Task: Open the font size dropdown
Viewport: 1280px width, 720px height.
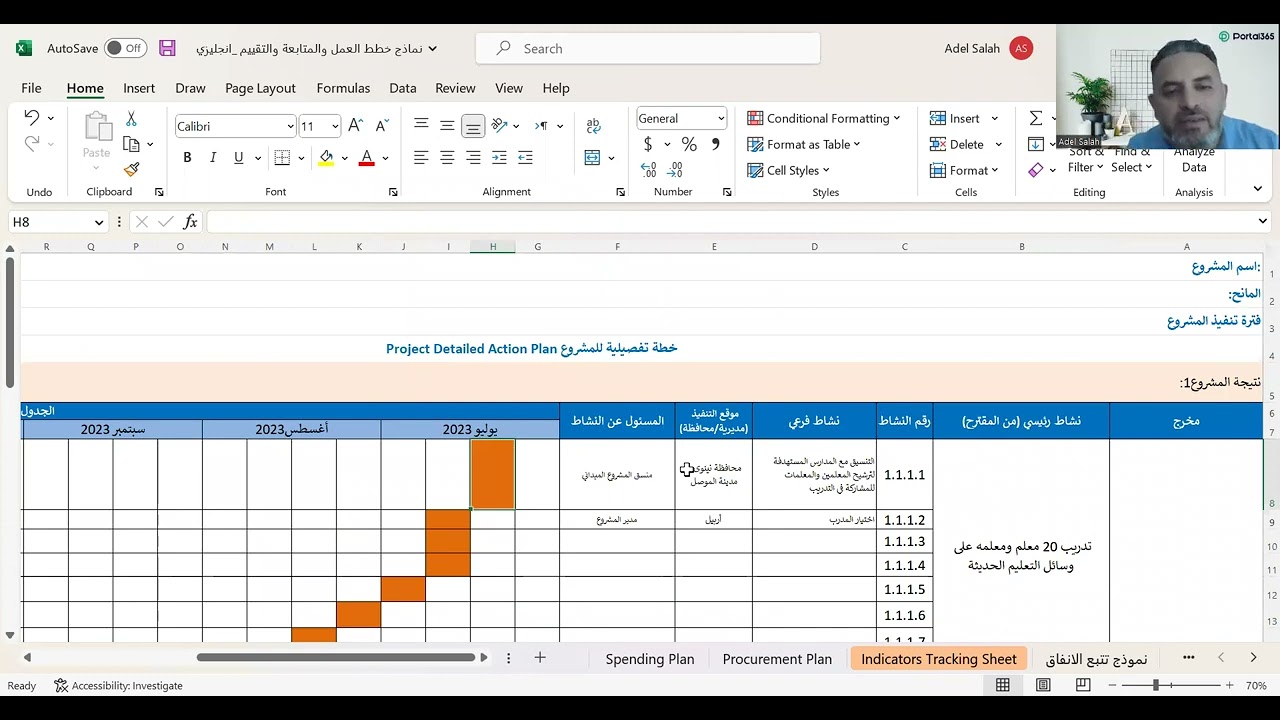Action: pos(335,126)
